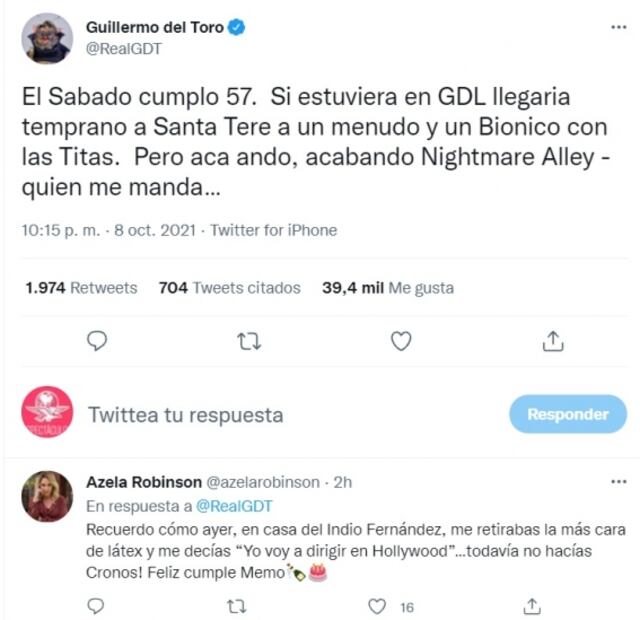Like Azela Robinson's reply
The height and width of the screenshot is (620, 640).
point(378,605)
